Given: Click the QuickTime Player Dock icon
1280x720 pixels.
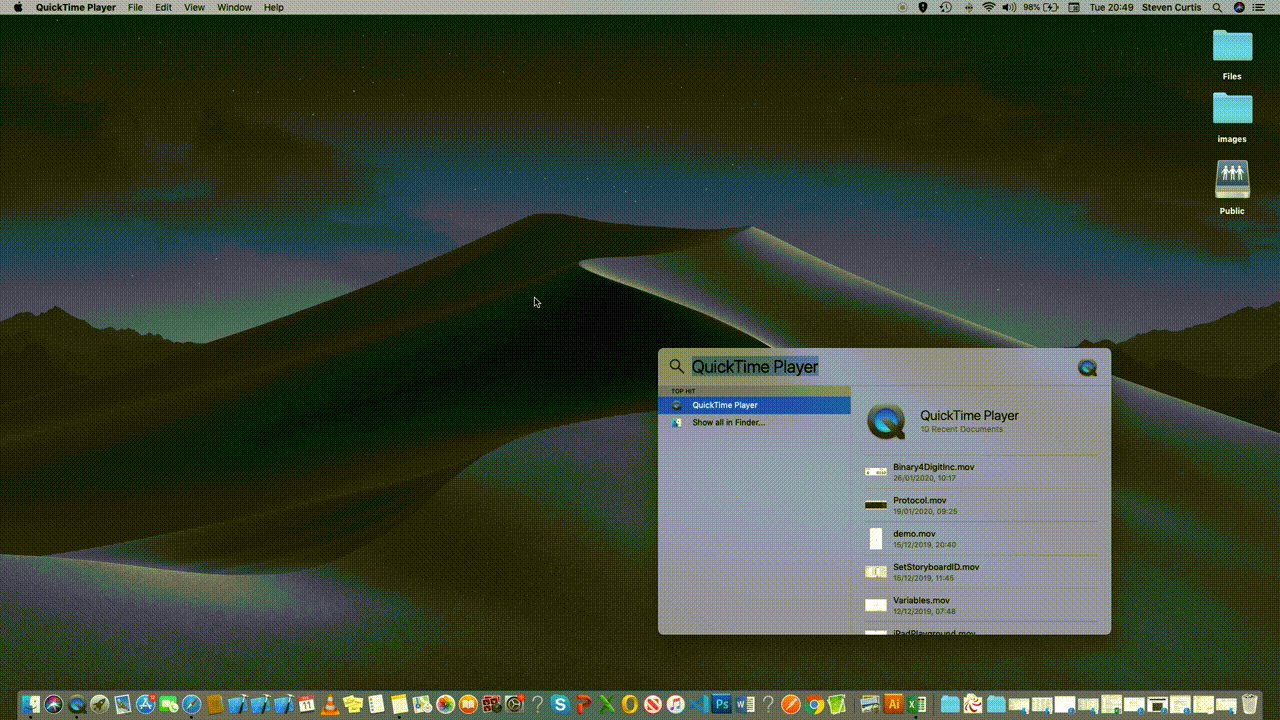Looking at the screenshot, I should (76, 704).
